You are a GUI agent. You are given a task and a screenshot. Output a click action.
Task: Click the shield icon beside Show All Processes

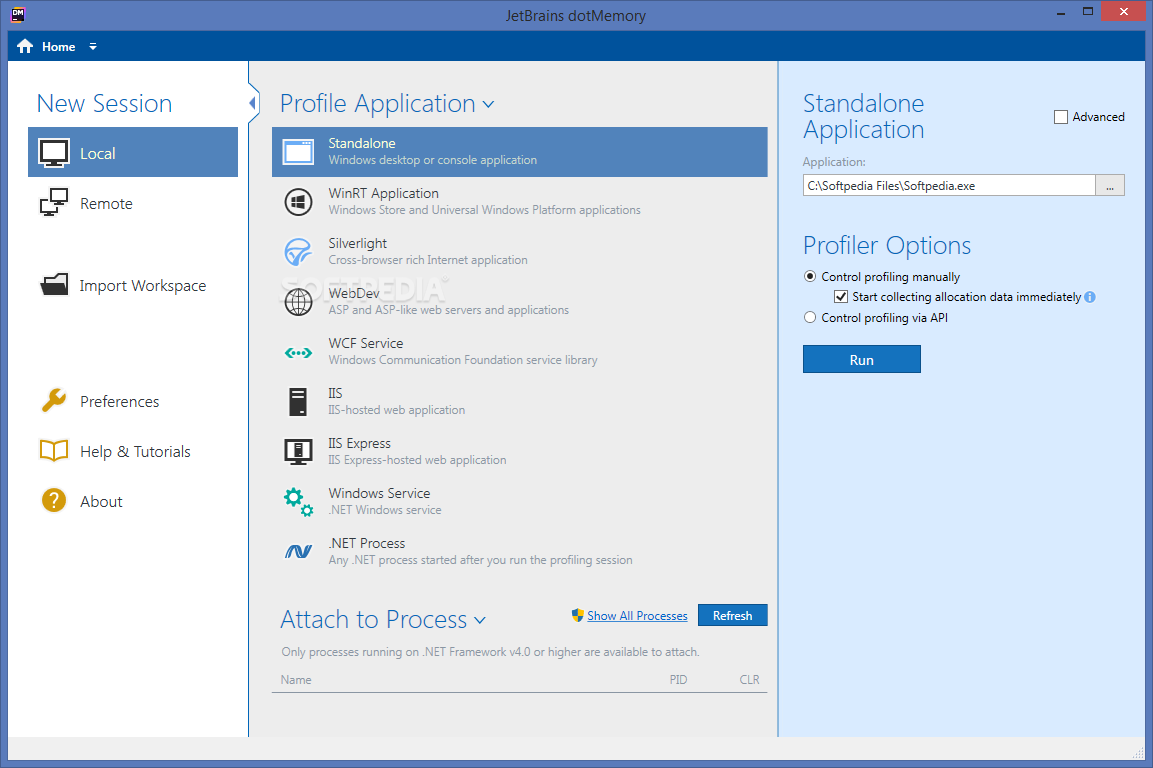tap(578, 615)
